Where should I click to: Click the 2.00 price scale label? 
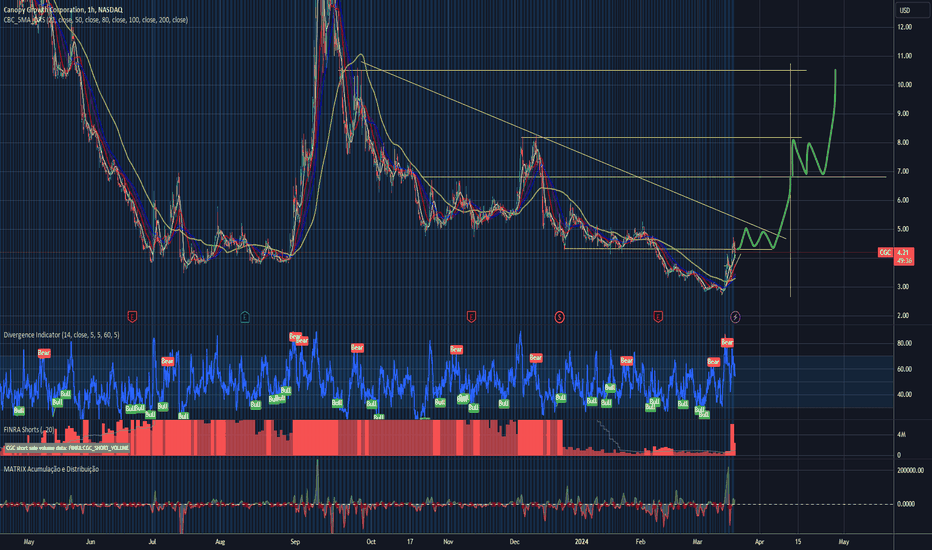[x=903, y=316]
